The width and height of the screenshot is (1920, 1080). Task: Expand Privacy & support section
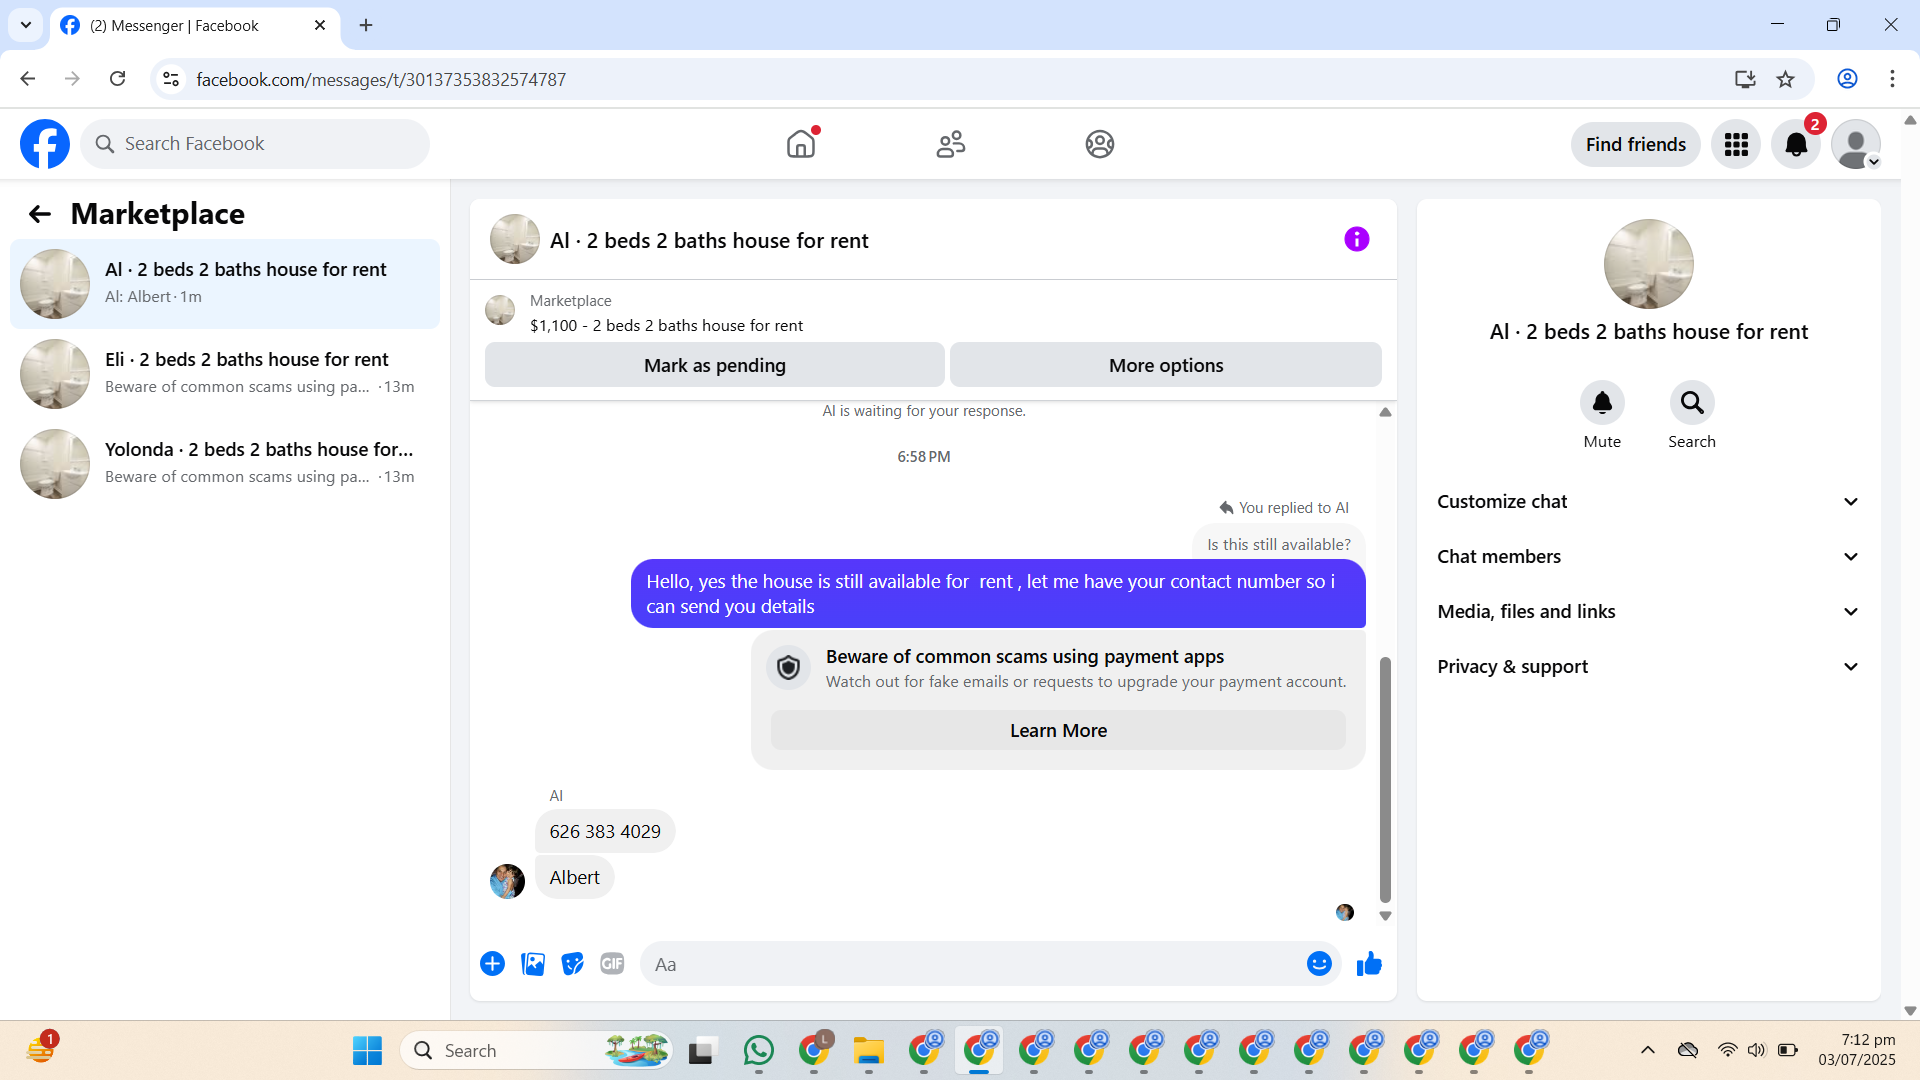click(x=1648, y=667)
